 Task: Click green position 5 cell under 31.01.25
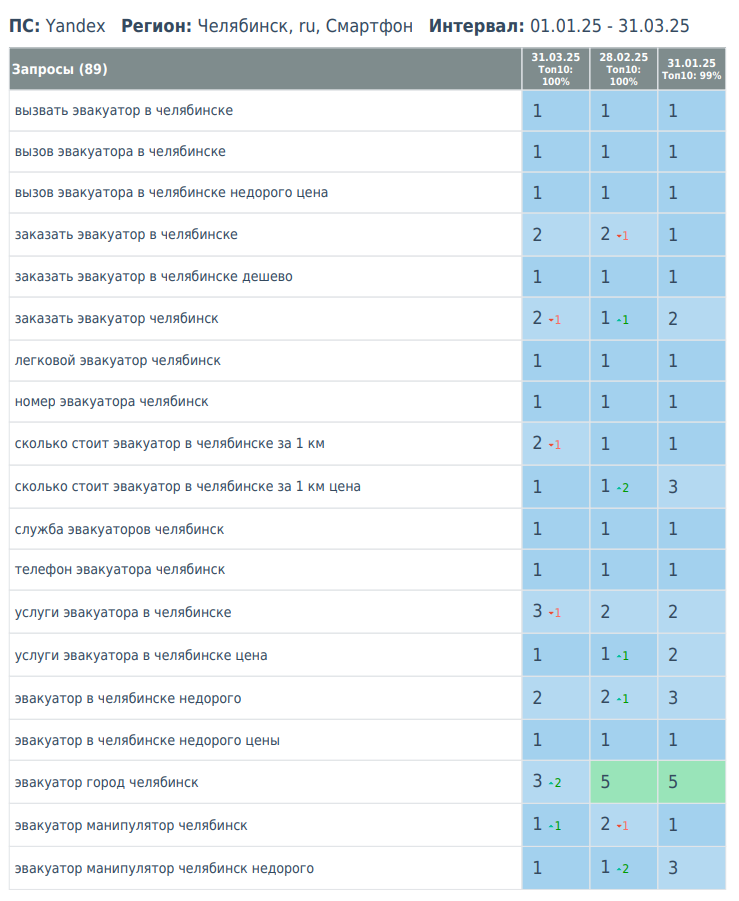pos(691,782)
